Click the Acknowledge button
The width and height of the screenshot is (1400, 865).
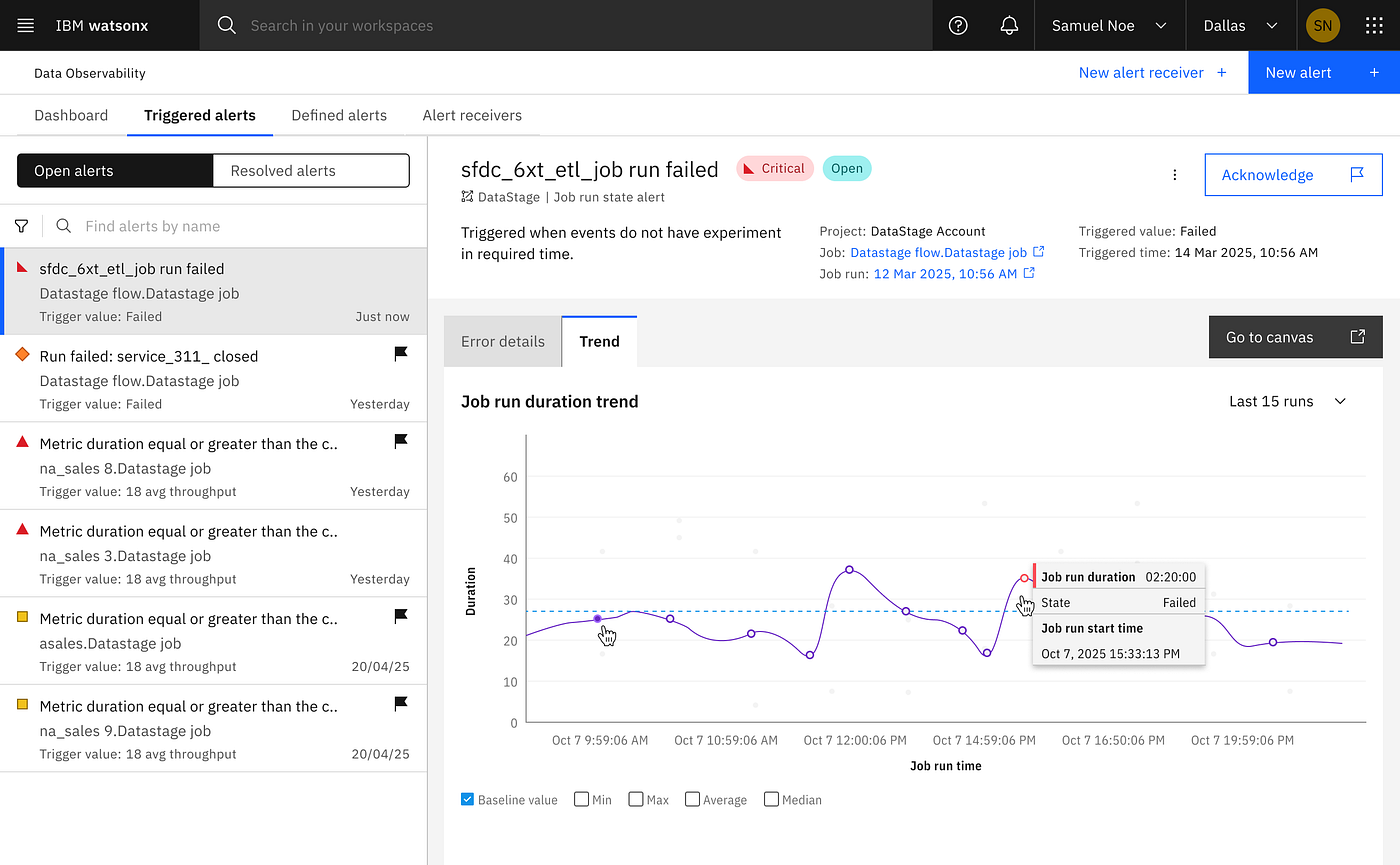pos(1293,175)
